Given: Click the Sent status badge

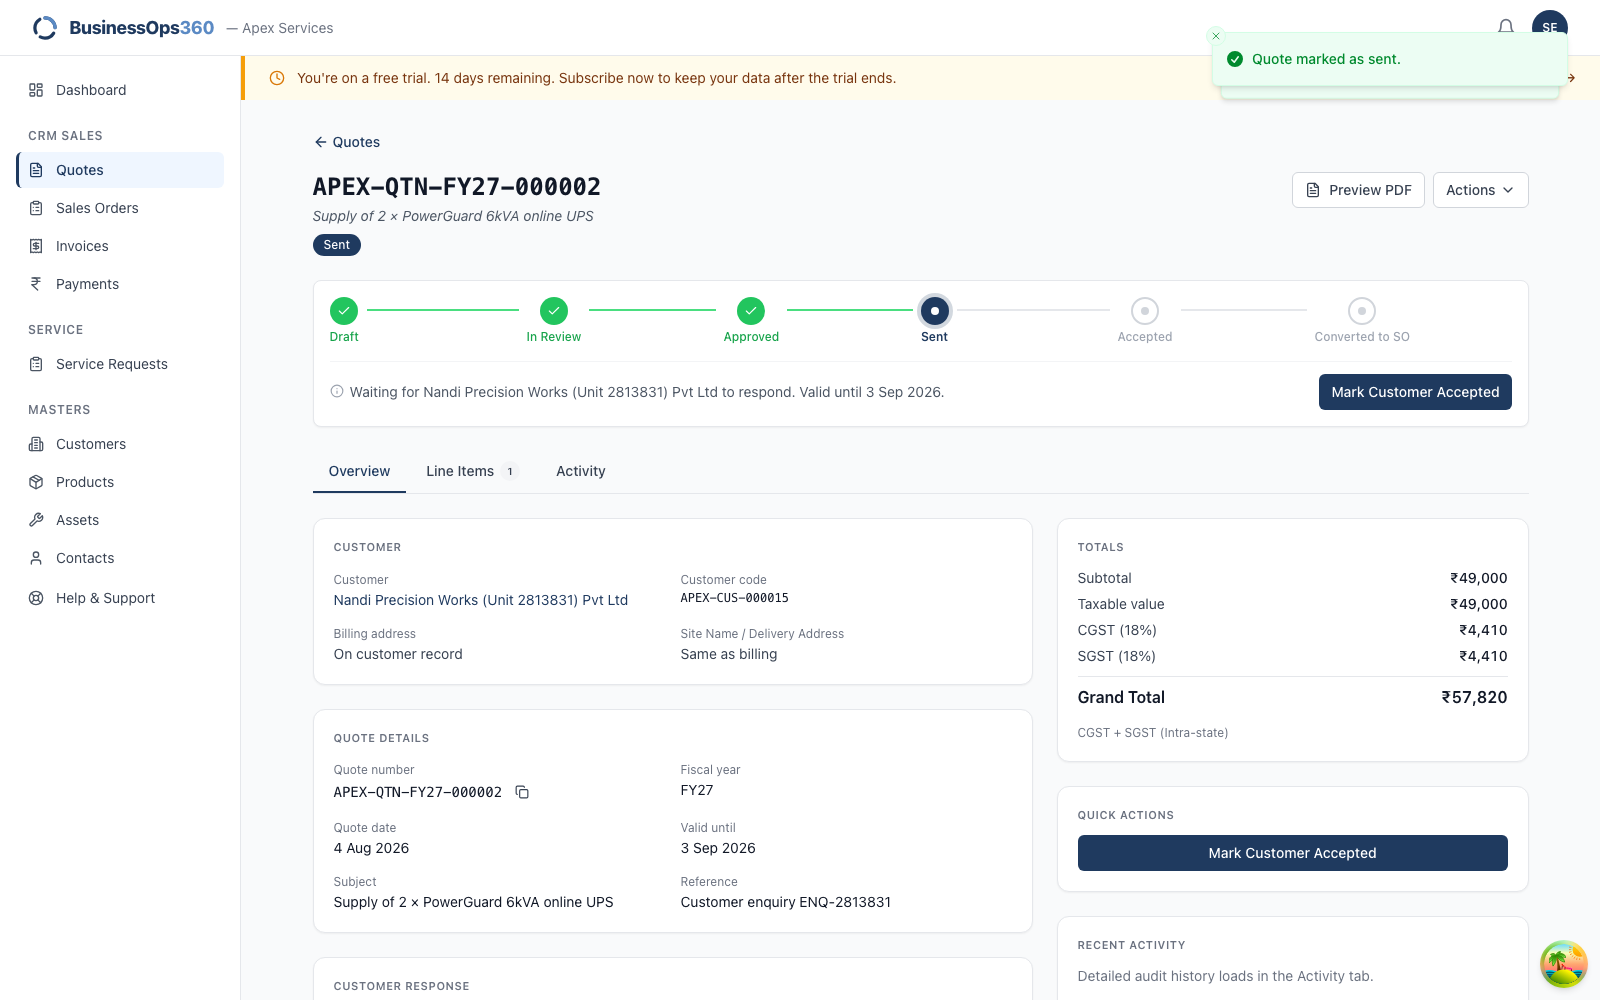Looking at the screenshot, I should 337,245.
